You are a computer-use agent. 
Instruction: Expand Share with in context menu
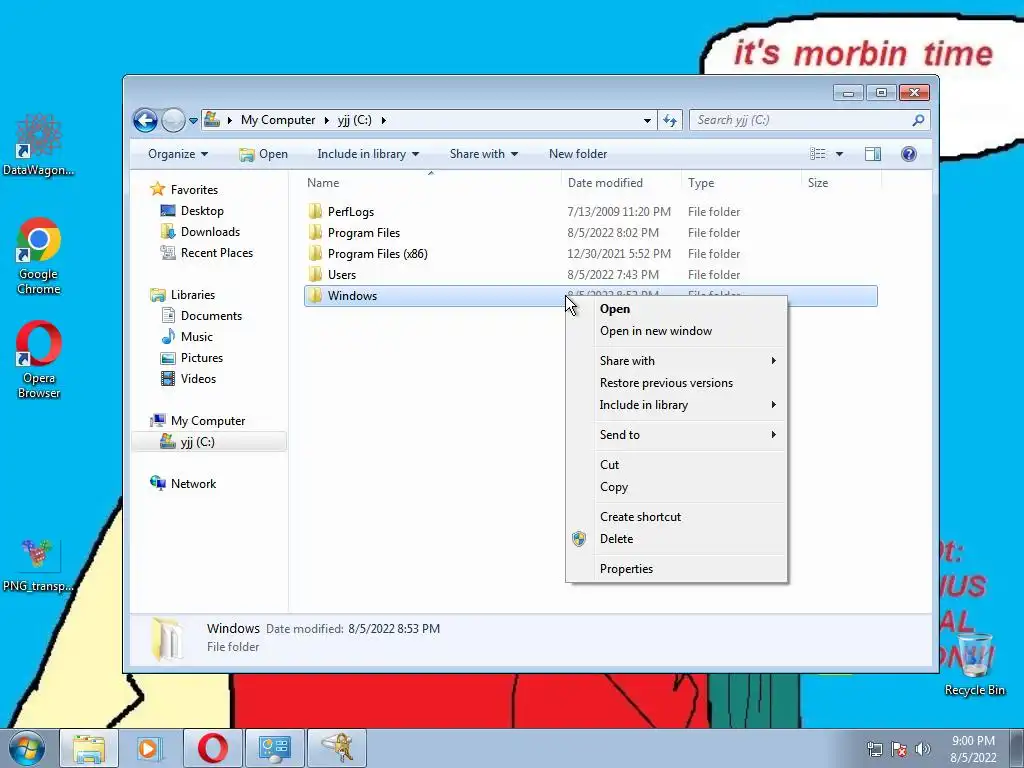click(x=677, y=360)
